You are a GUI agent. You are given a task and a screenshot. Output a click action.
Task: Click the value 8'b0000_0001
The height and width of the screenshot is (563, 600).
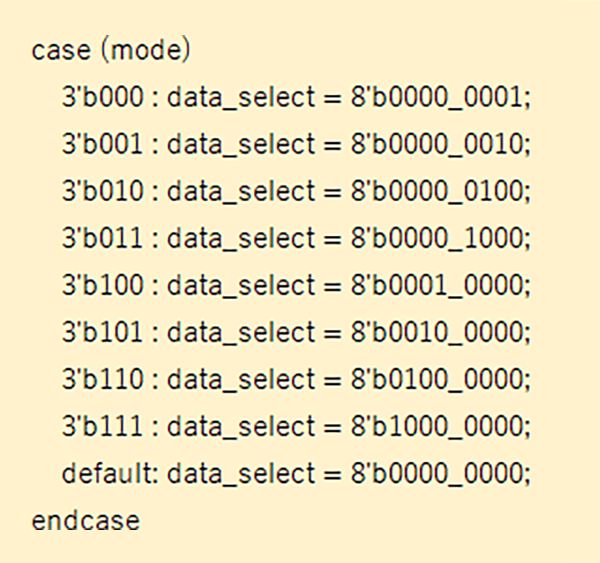point(437,96)
